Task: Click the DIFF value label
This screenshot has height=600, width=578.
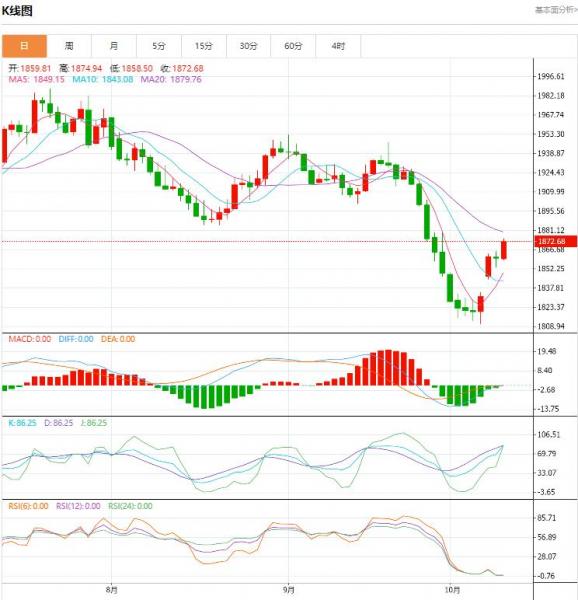Action: click(x=76, y=339)
